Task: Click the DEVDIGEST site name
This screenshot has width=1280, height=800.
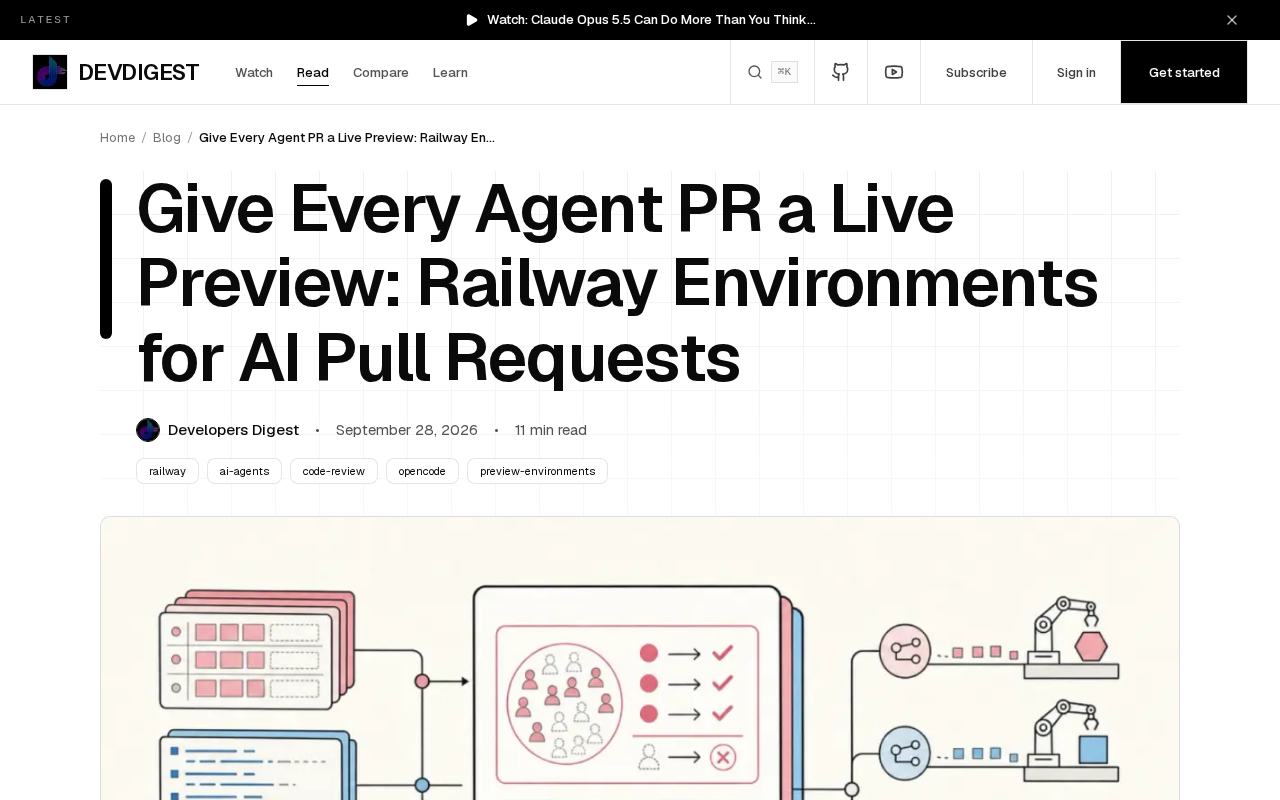Action: tap(139, 72)
